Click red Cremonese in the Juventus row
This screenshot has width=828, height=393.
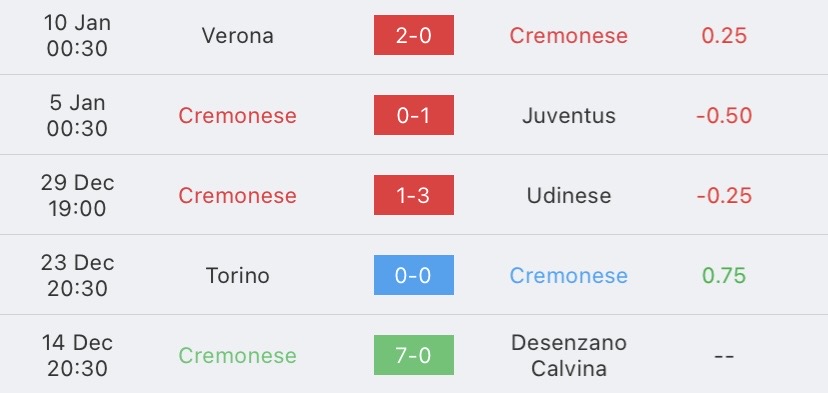(x=238, y=115)
